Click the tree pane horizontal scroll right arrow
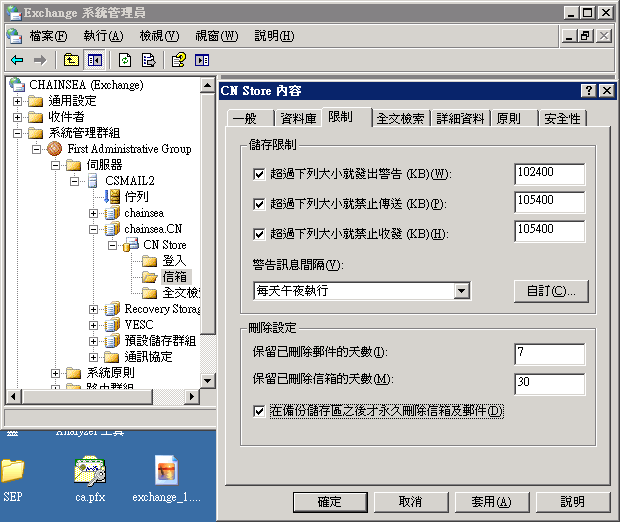This screenshot has height=522, width=620. pos(192,396)
